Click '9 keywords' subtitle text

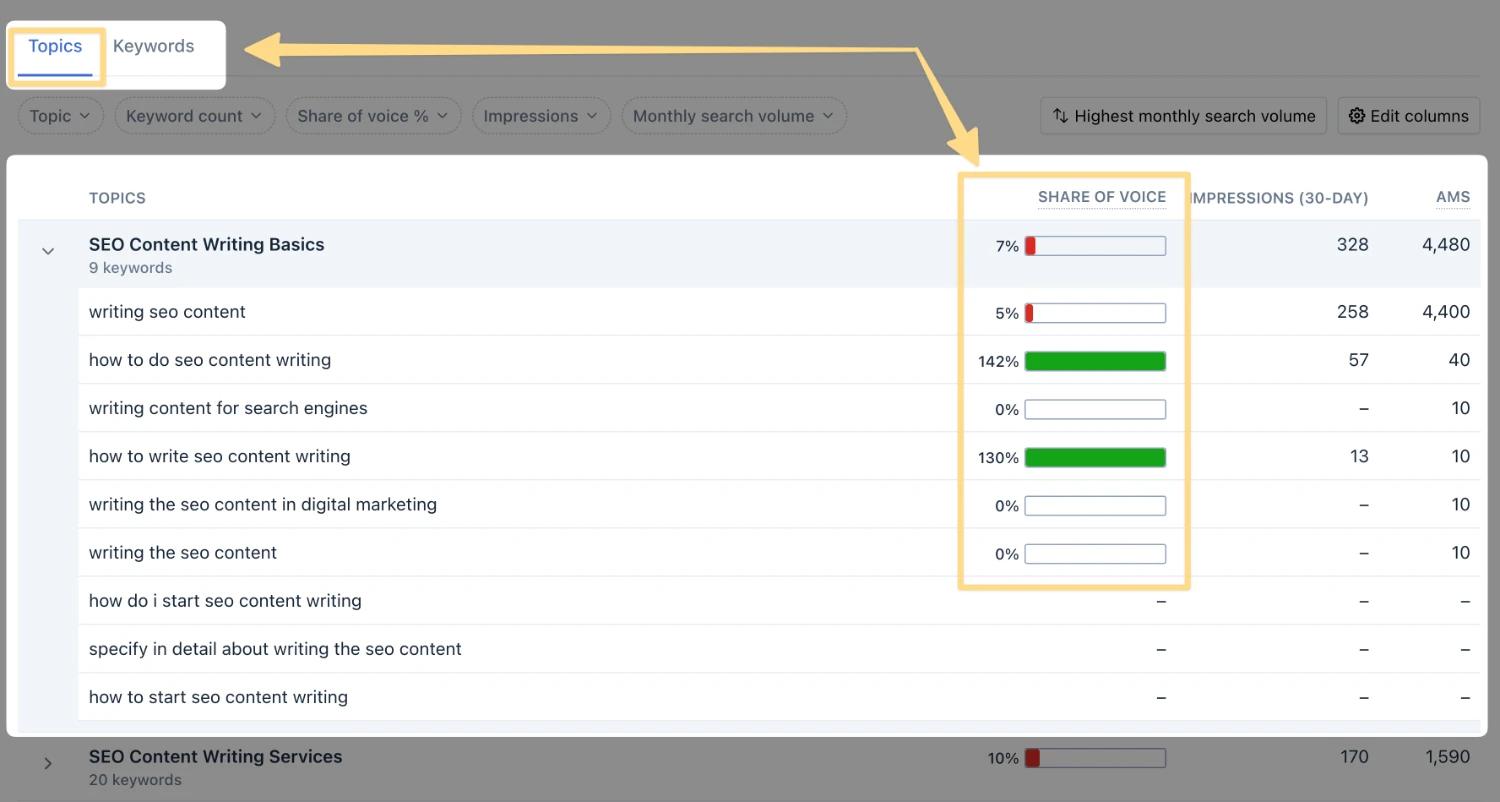[x=130, y=268]
